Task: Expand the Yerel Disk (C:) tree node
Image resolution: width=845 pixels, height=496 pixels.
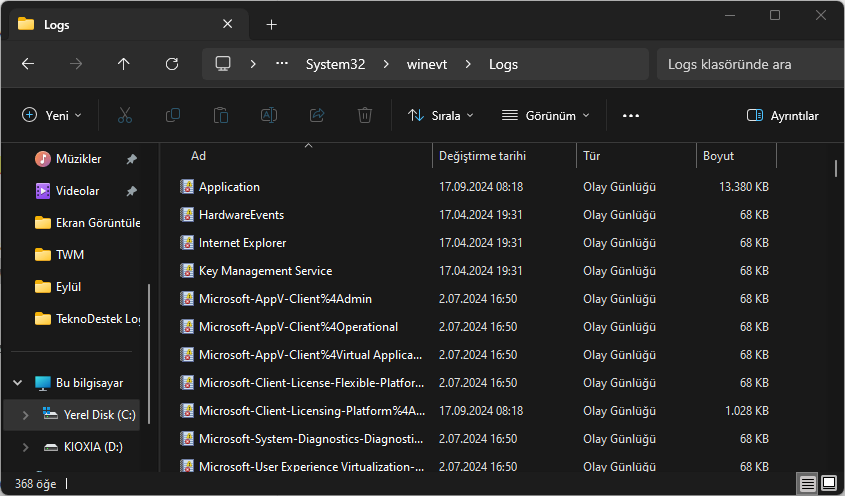Action: point(25,414)
